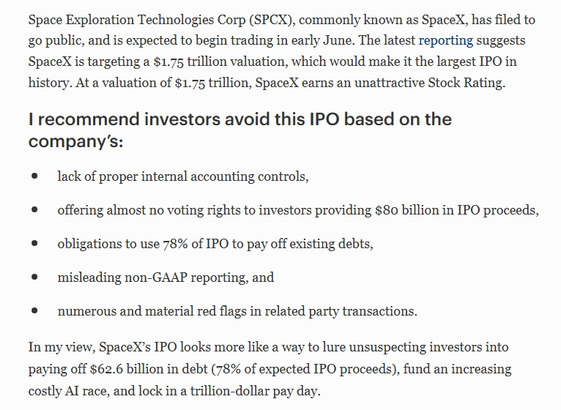Click the "company's:" line of the heading

click(75, 141)
